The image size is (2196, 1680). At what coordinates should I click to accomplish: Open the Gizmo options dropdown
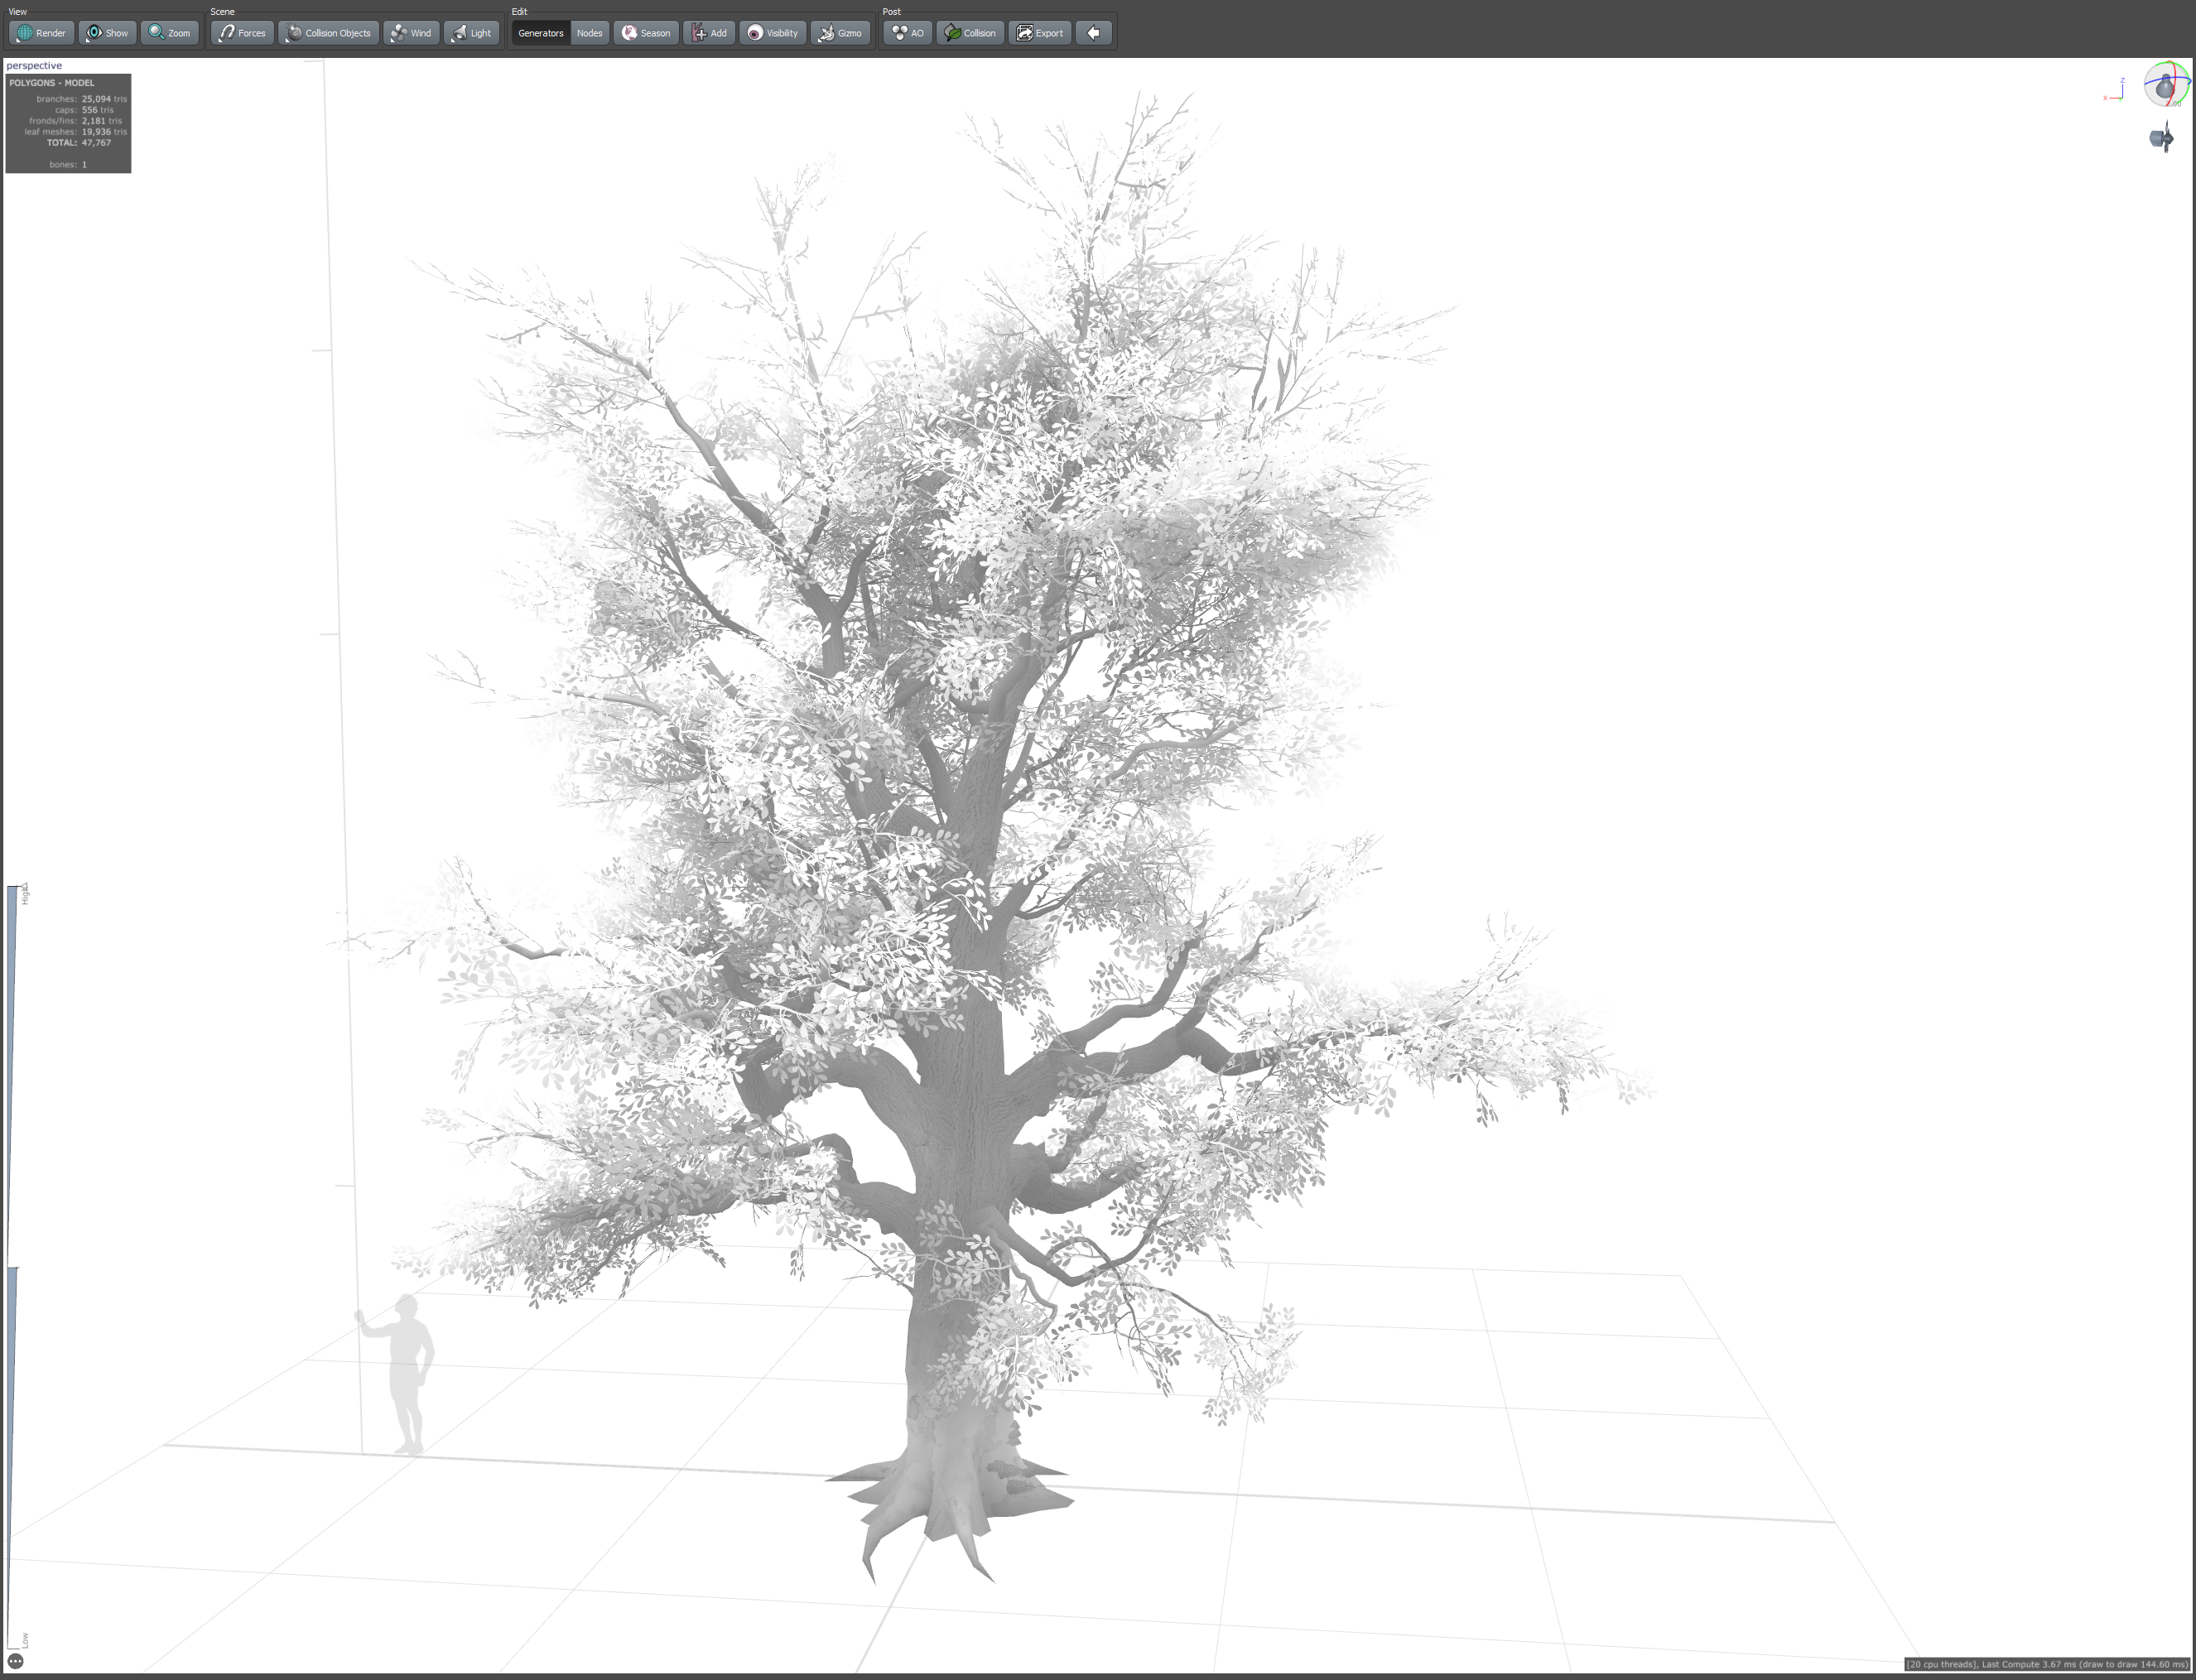coord(840,33)
